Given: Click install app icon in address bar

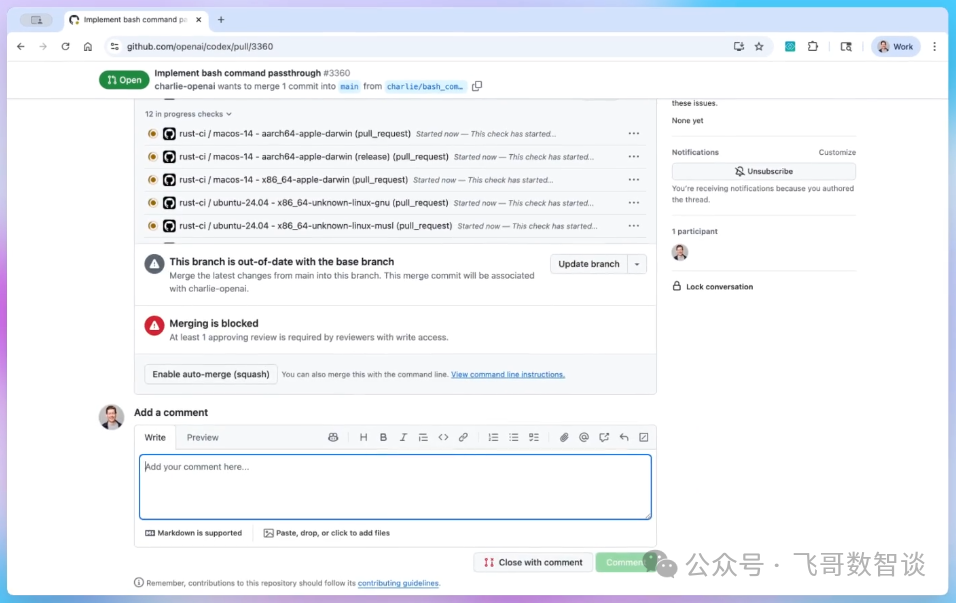Looking at the screenshot, I should point(739,46).
